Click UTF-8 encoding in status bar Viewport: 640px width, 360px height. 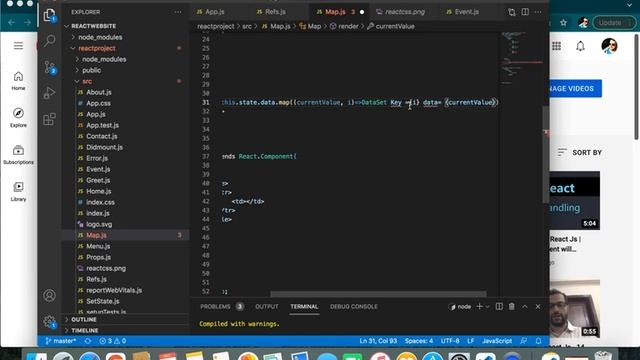[x=450, y=341]
